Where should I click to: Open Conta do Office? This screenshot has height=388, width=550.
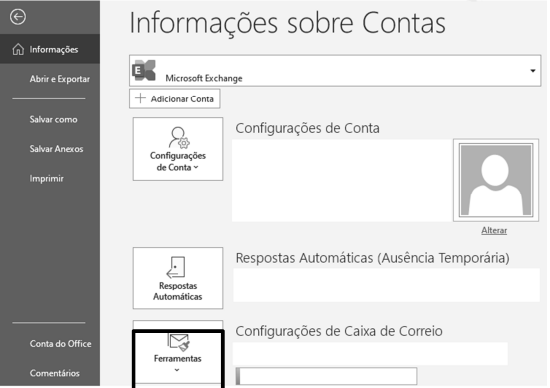(60, 343)
